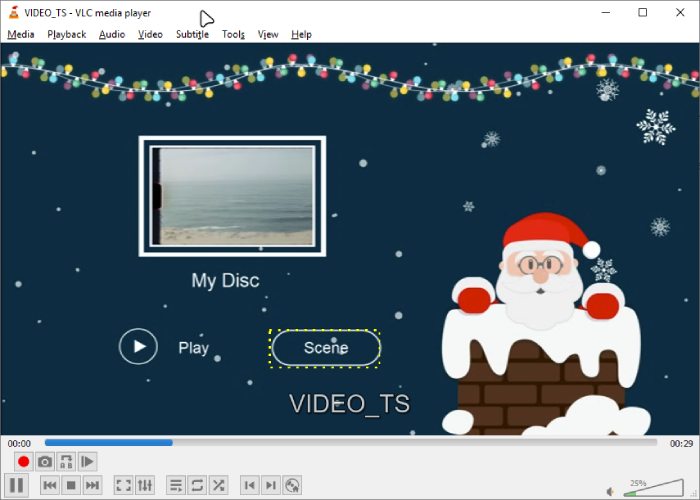
Task: Mute audio with the speaker icon
Action: tap(611, 491)
